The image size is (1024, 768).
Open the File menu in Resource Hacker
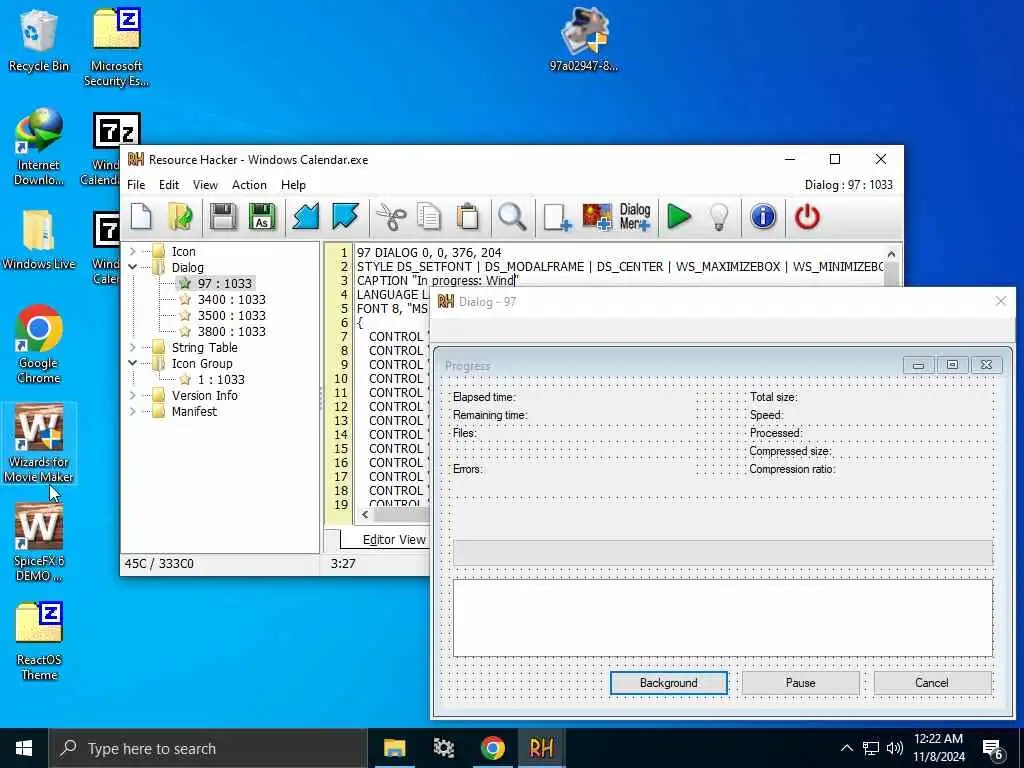click(136, 185)
